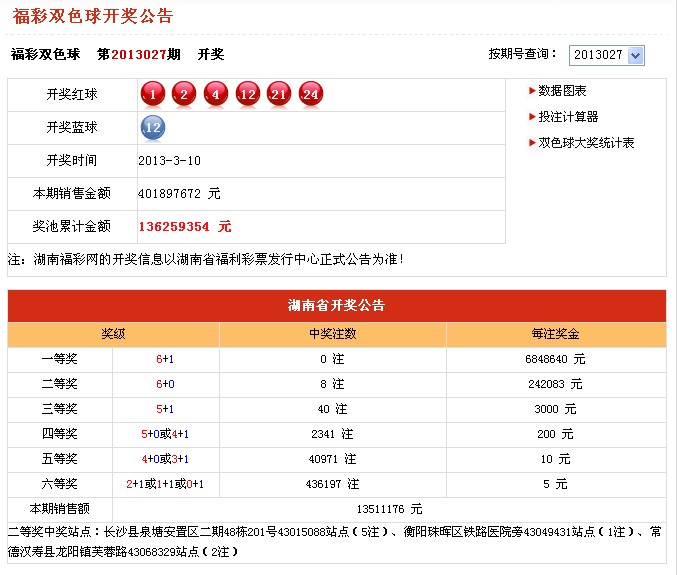This screenshot has height=575, width=677.
Task: Click the 福彩双色球开奖公告 page title
Action: [x=93, y=16]
